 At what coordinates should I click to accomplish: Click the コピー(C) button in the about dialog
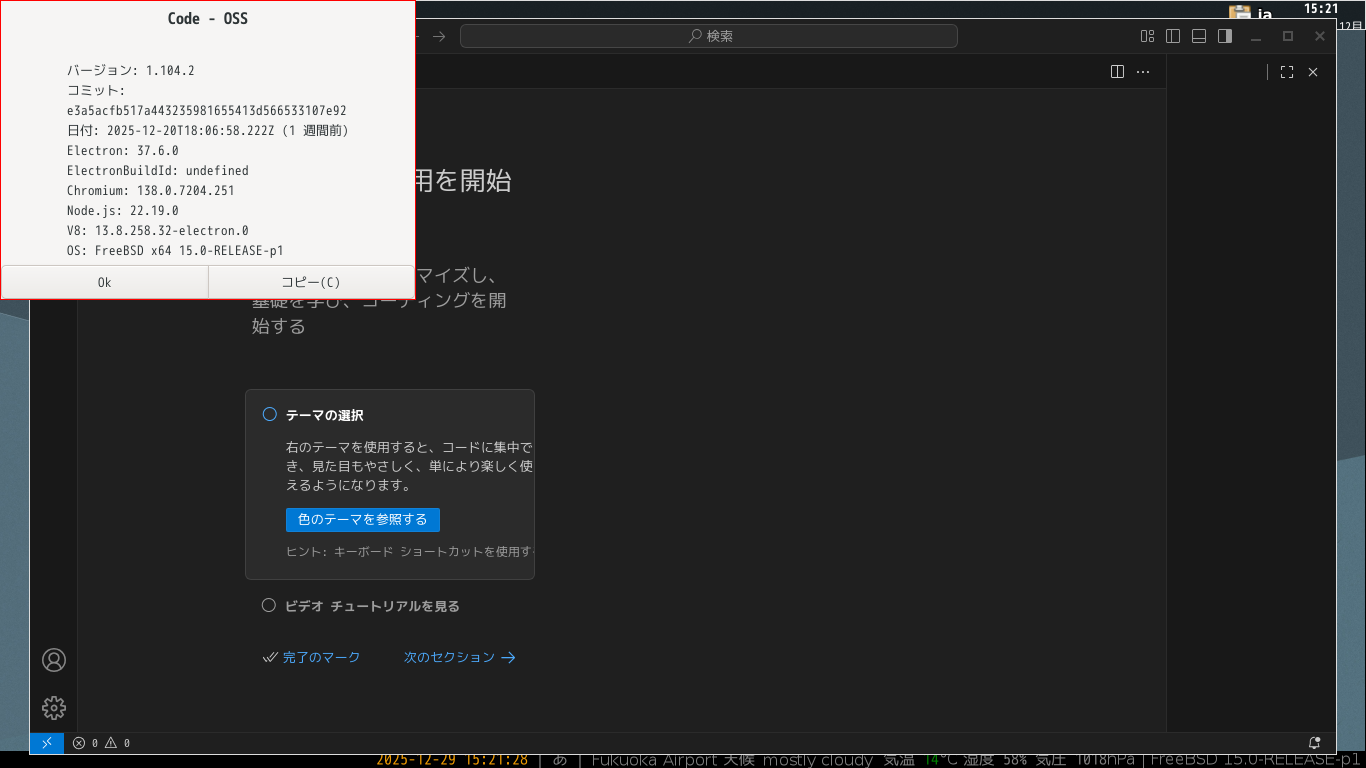coord(311,282)
